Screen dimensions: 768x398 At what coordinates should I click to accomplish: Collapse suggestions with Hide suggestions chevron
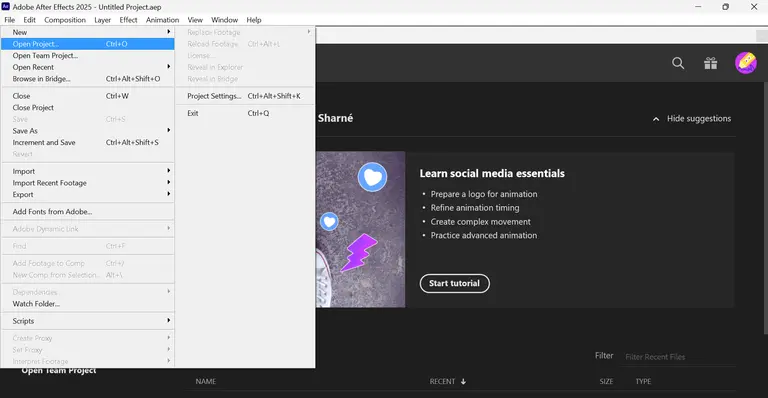656,119
